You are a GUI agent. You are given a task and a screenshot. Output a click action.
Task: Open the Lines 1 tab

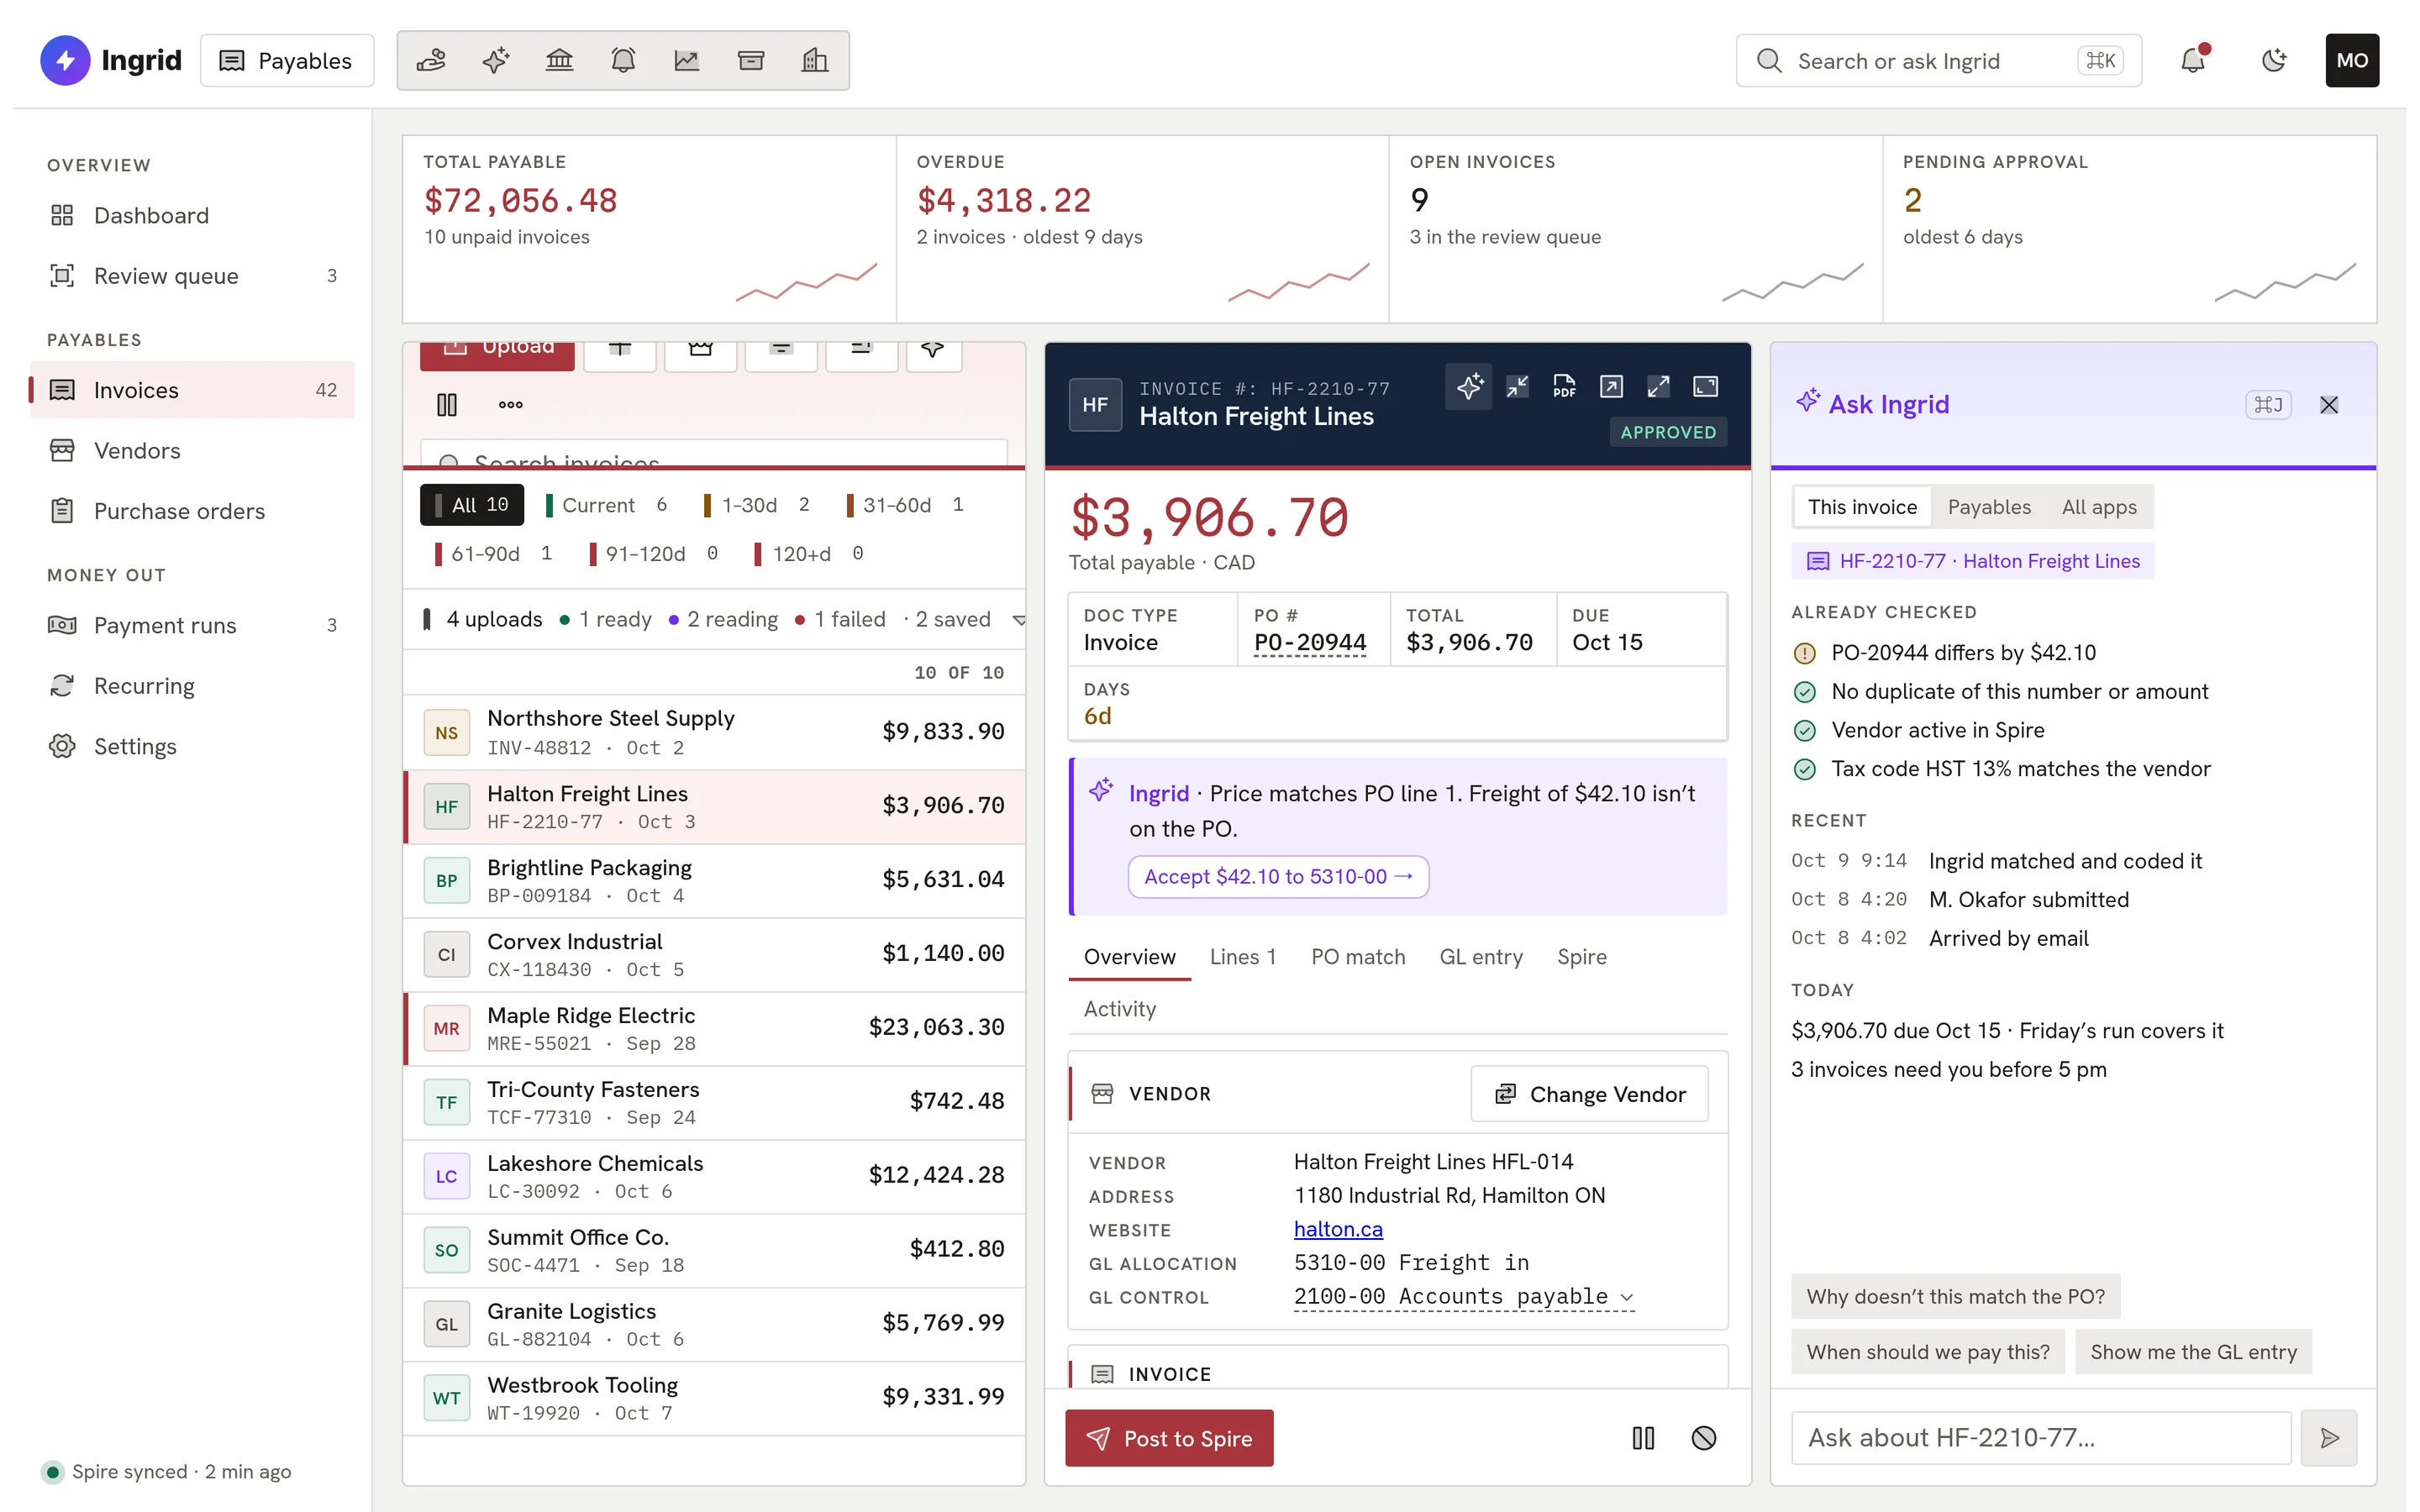click(1243, 957)
